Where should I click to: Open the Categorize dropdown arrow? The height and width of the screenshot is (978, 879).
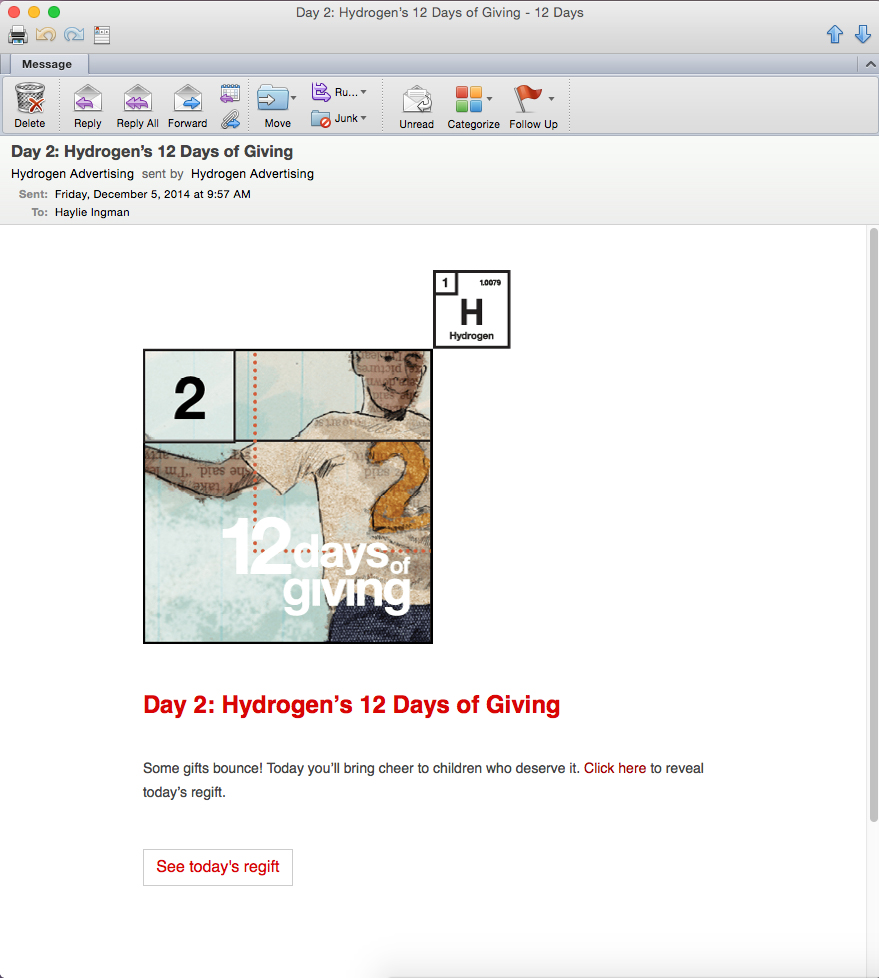point(490,99)
